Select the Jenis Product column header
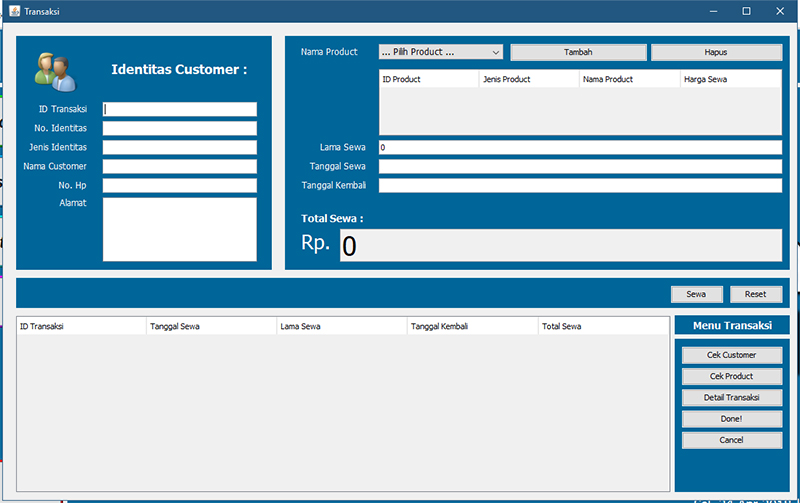Image resolution: width=800 pixels, height=503 pixels. [x=529, y=79]
